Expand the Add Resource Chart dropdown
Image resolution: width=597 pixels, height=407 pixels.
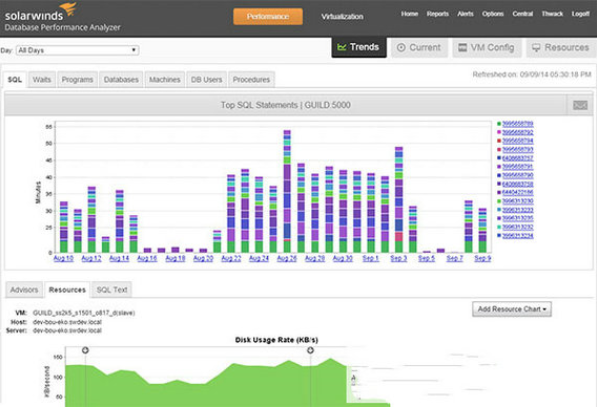click(512, 309)
